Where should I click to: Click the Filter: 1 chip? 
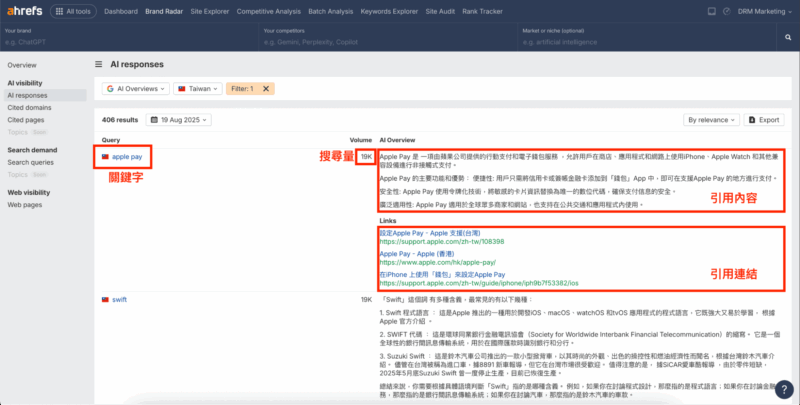point(242,89)
